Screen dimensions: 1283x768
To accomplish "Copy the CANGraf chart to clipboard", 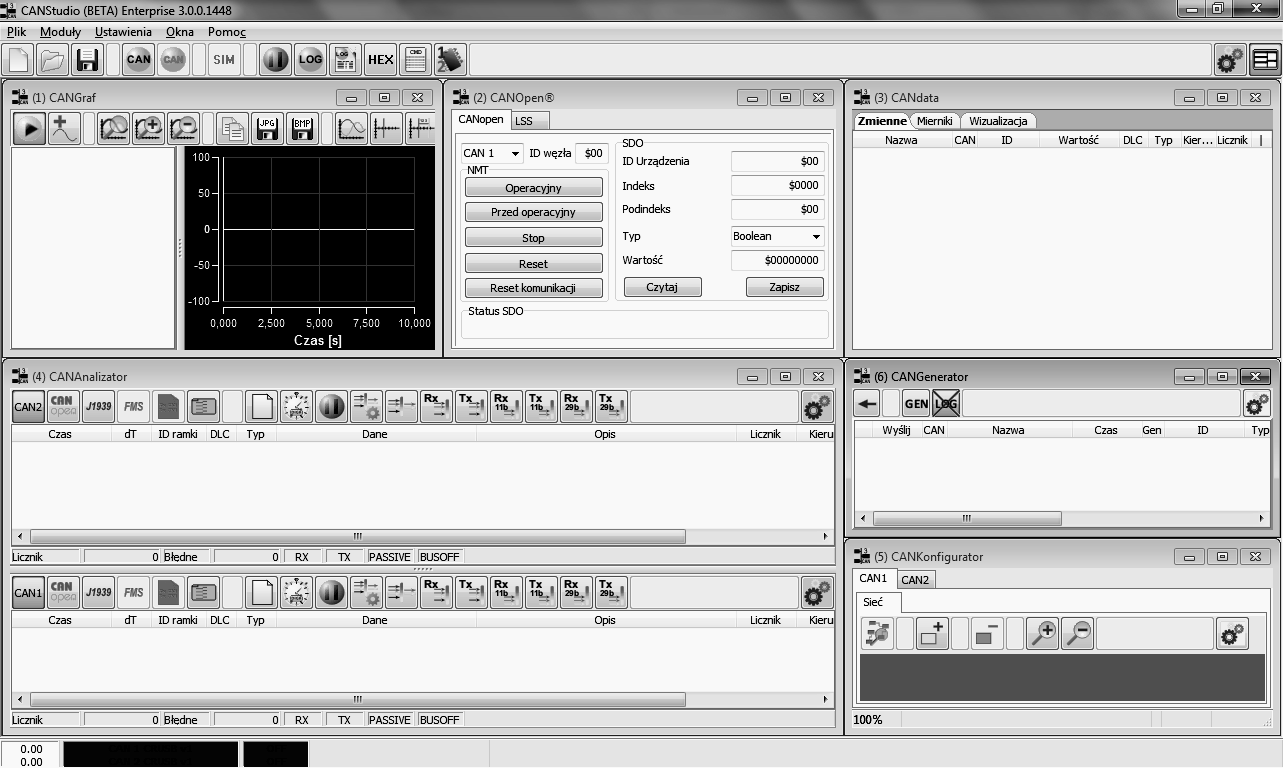I will pyautogui.click(x=233, y=129).
